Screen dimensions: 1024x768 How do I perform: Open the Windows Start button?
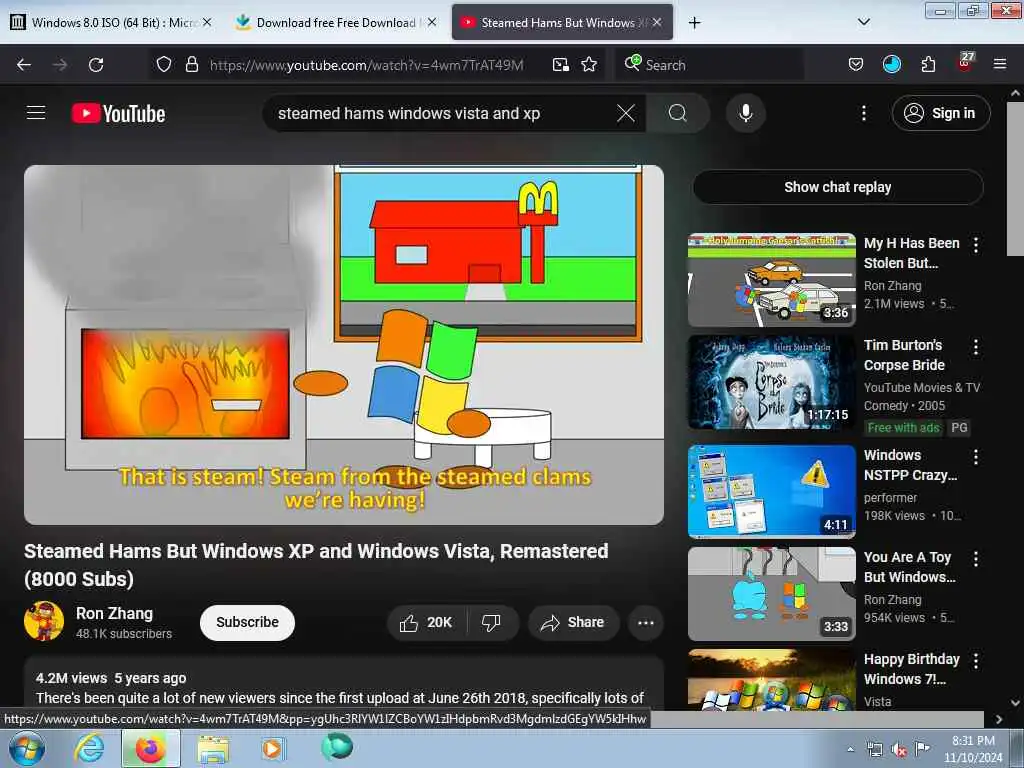[27, 748]
